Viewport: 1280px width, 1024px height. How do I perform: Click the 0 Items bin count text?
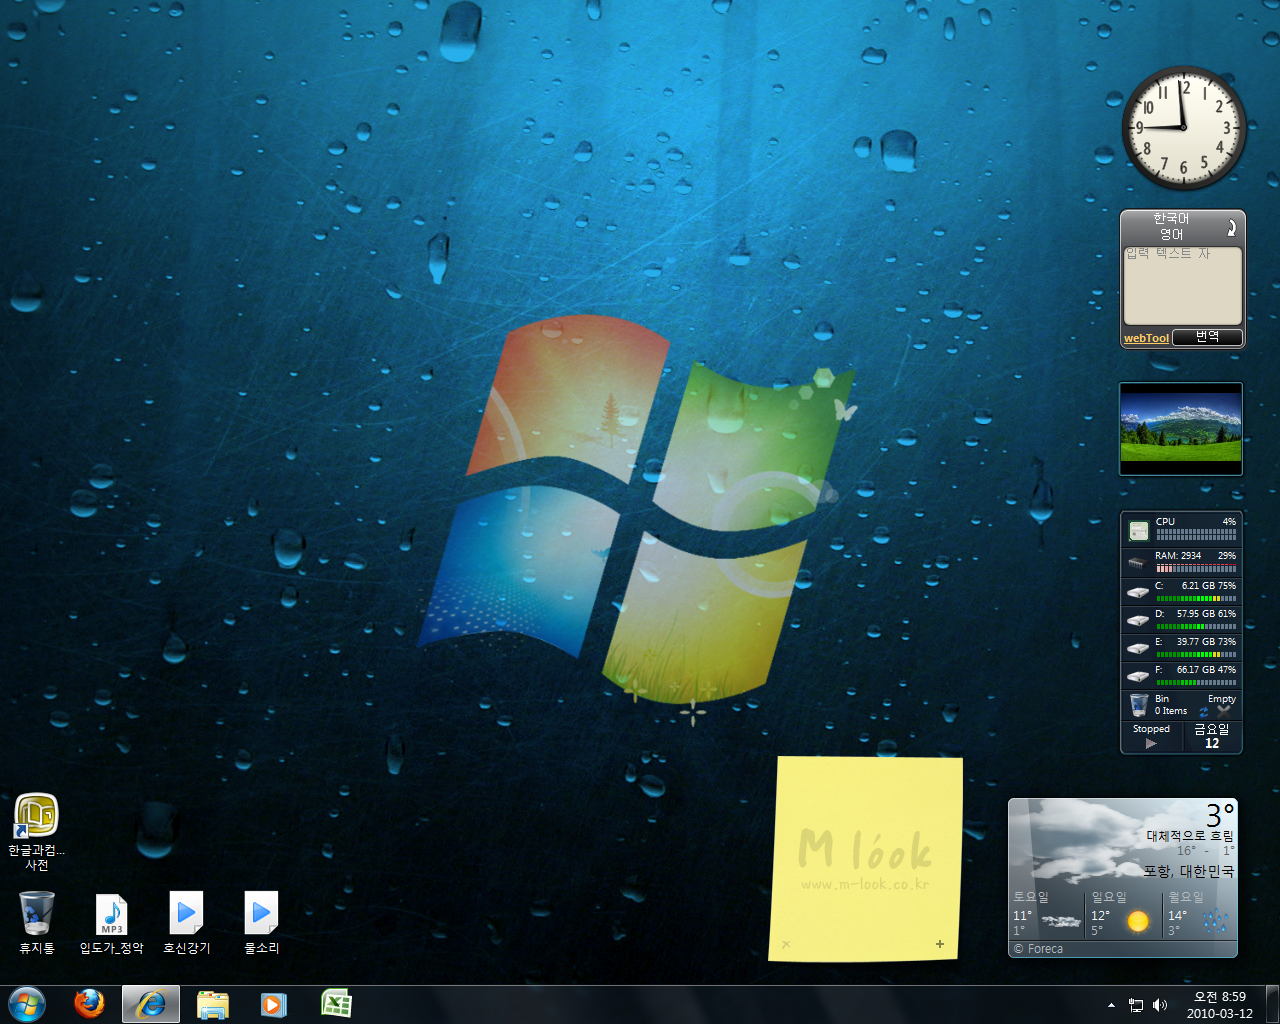1171,711
